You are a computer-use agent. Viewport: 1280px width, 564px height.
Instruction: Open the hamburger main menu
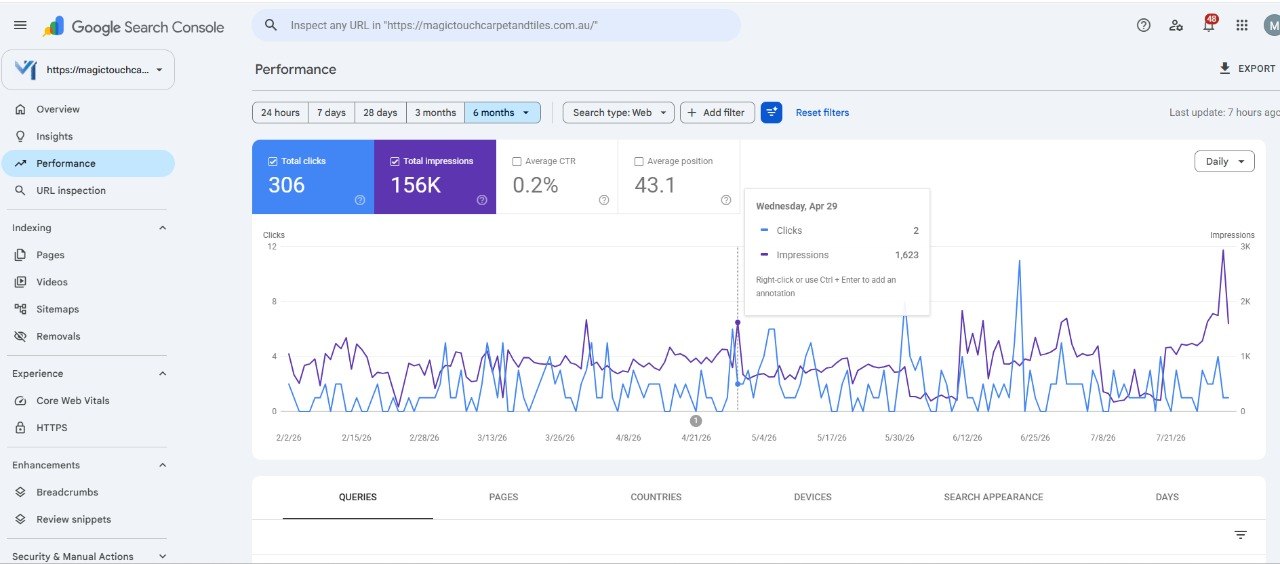click(x=20, y=26)
